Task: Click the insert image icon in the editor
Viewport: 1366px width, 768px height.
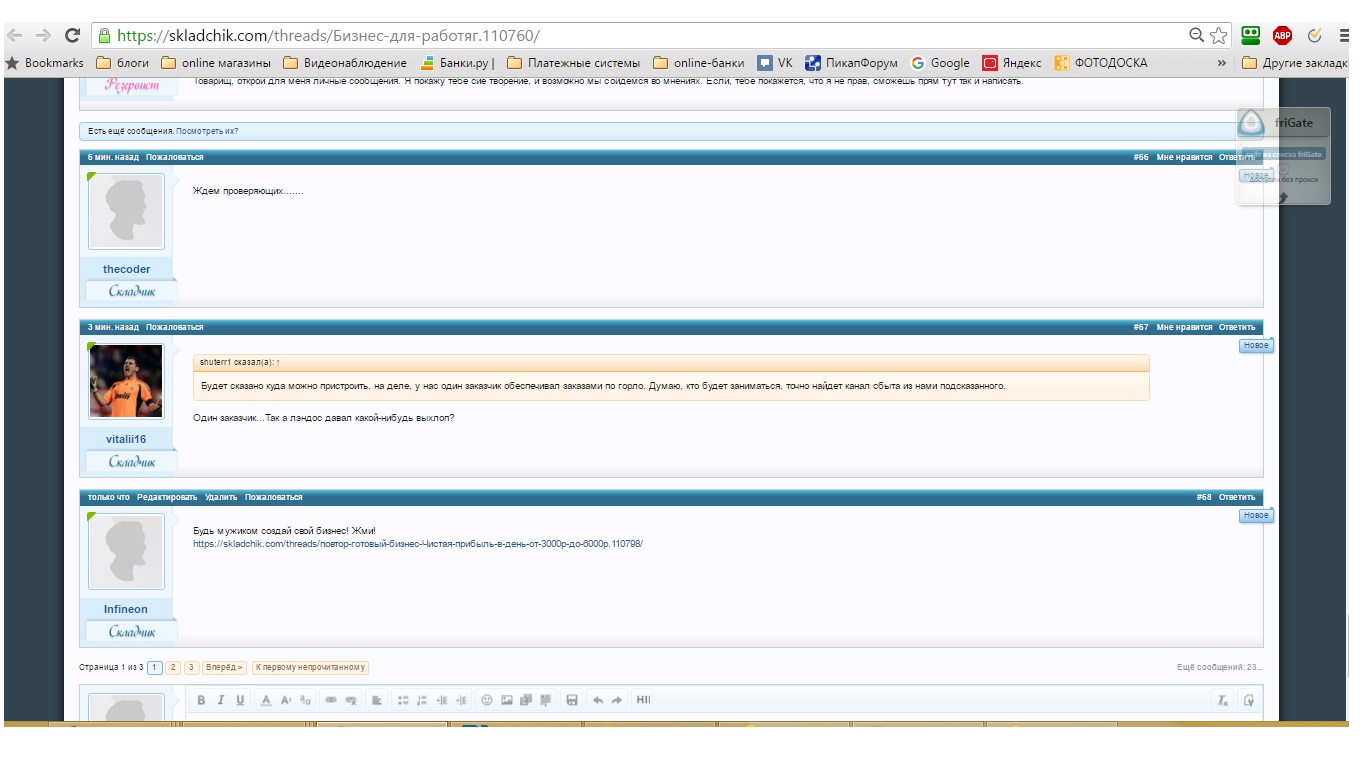Action: pos(507,700)
